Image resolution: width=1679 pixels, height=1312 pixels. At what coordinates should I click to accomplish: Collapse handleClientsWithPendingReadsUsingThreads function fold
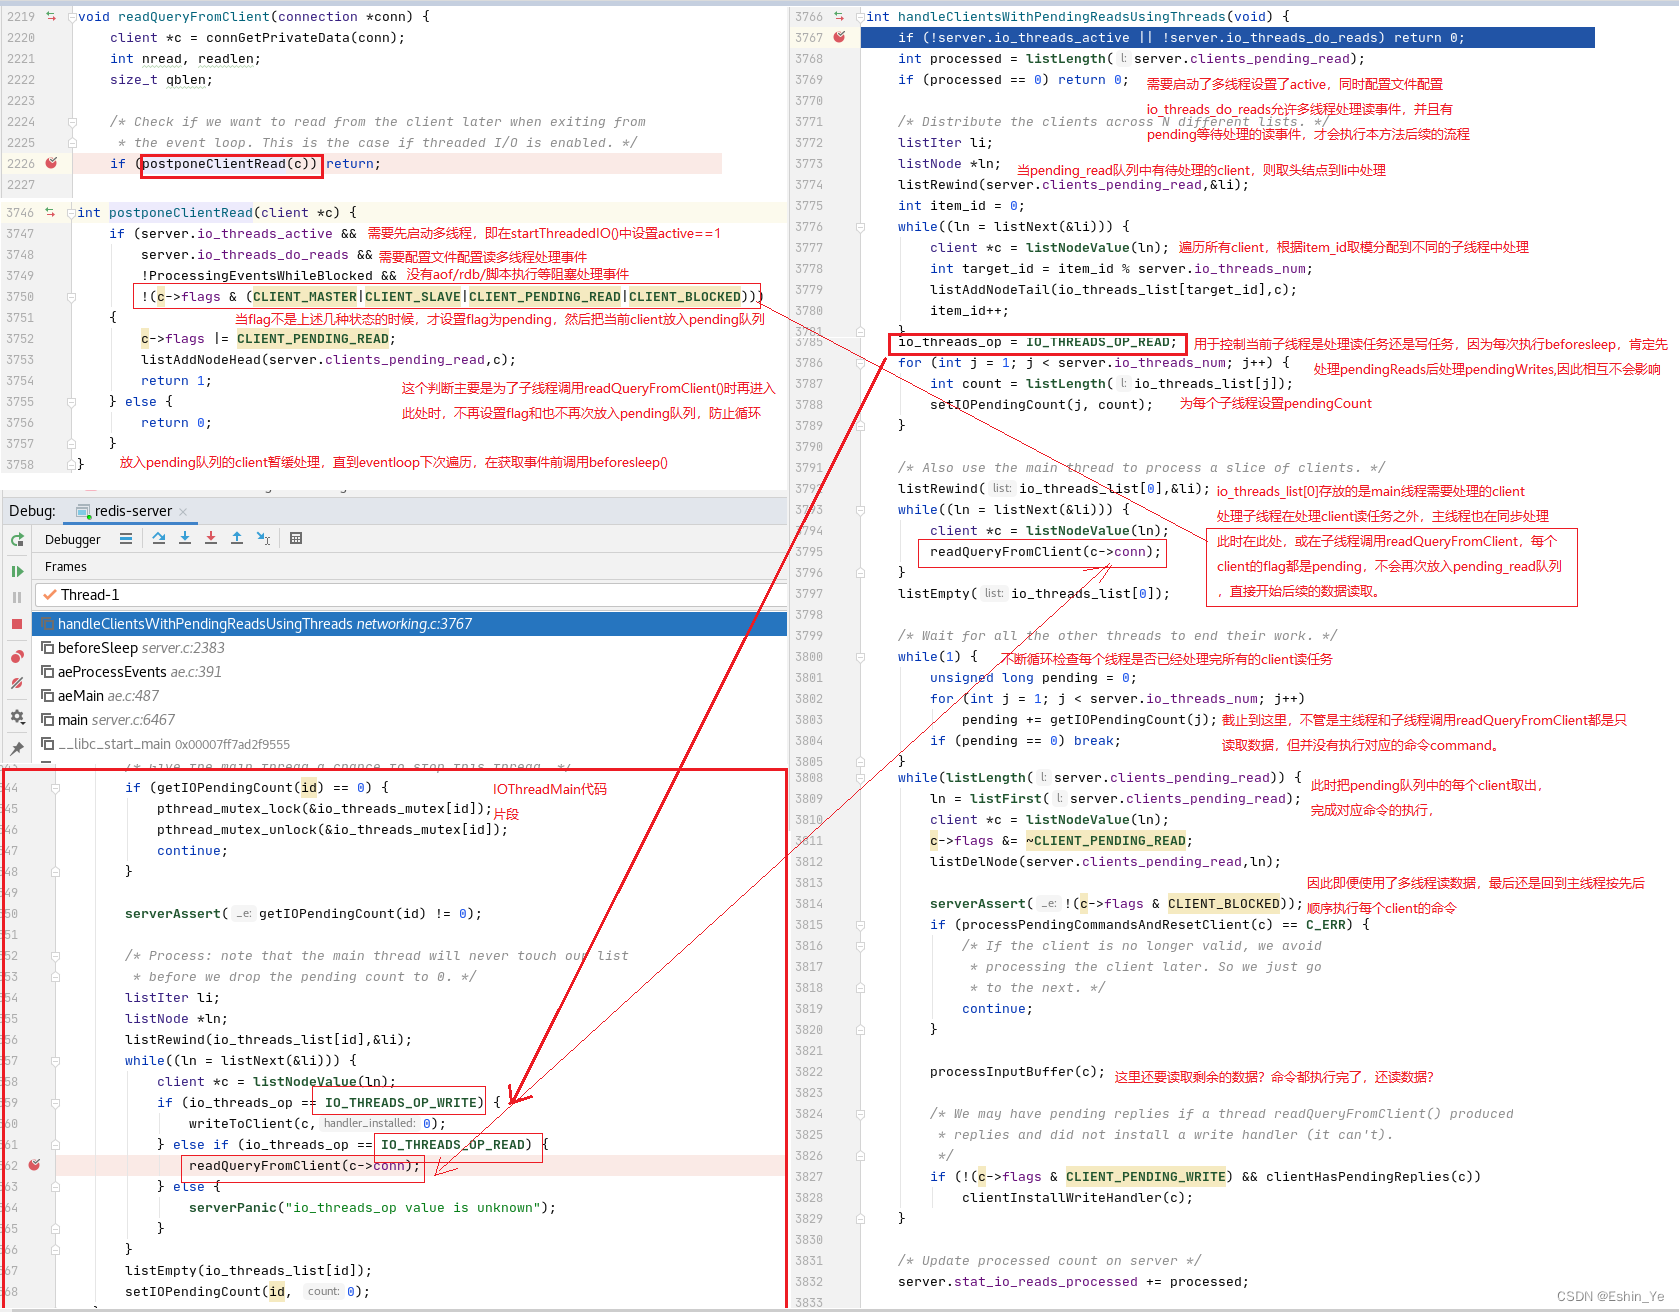[860, 17]
